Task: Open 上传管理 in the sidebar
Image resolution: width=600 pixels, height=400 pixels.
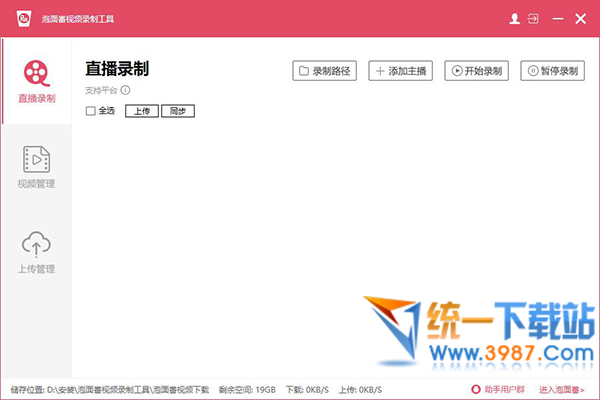Action: (37, 252)
